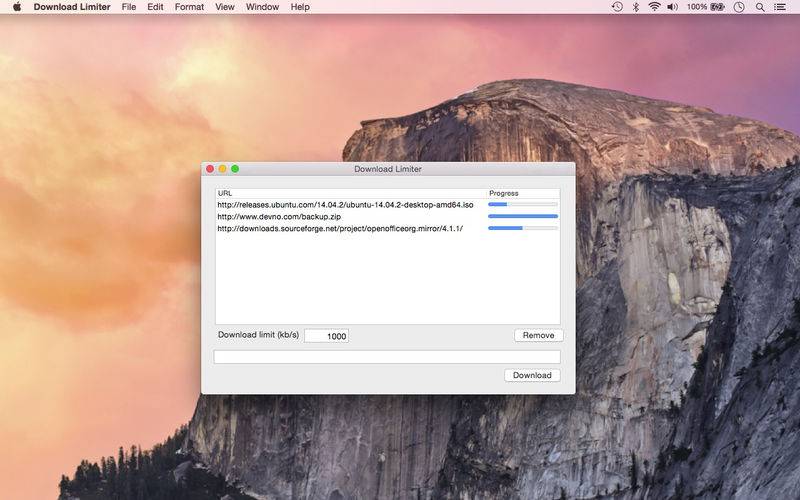
Task: Zoom the Download Limiter window with green button
Action: pos(235,168)
